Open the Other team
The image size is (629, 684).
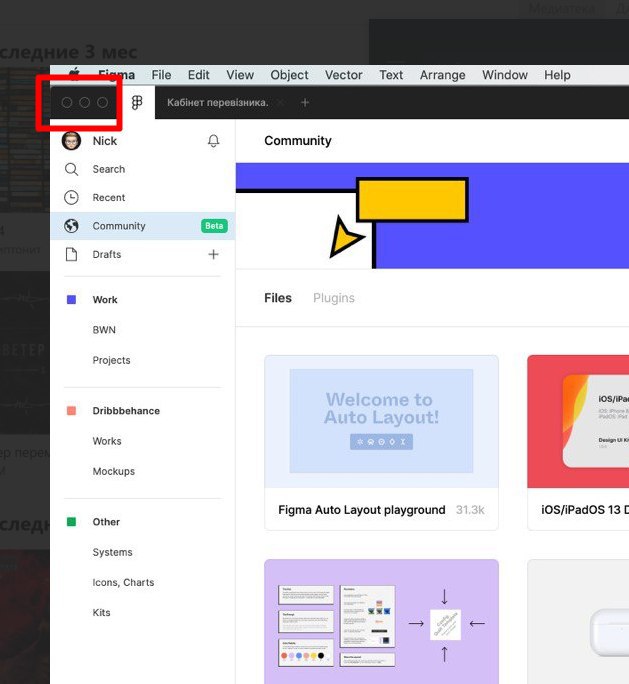(106, 522)
